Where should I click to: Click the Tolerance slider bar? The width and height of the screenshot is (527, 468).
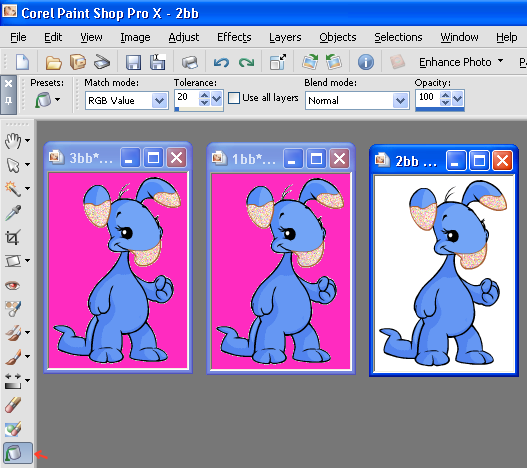click(x=199, y=109)
